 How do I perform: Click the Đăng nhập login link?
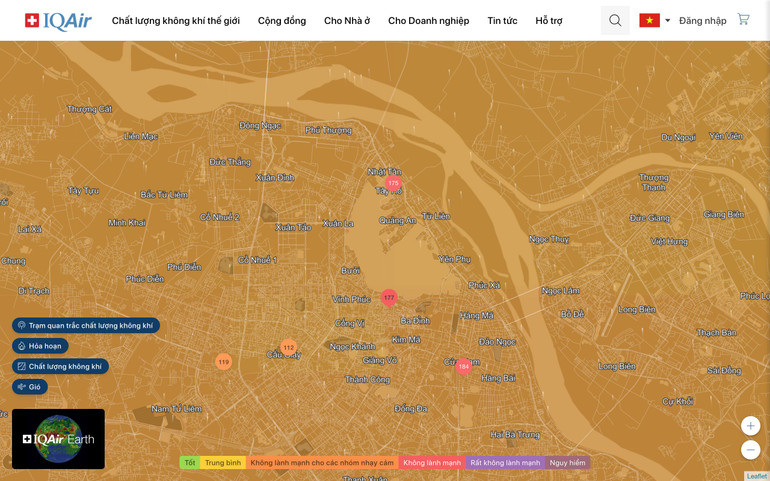coord(702,20)
